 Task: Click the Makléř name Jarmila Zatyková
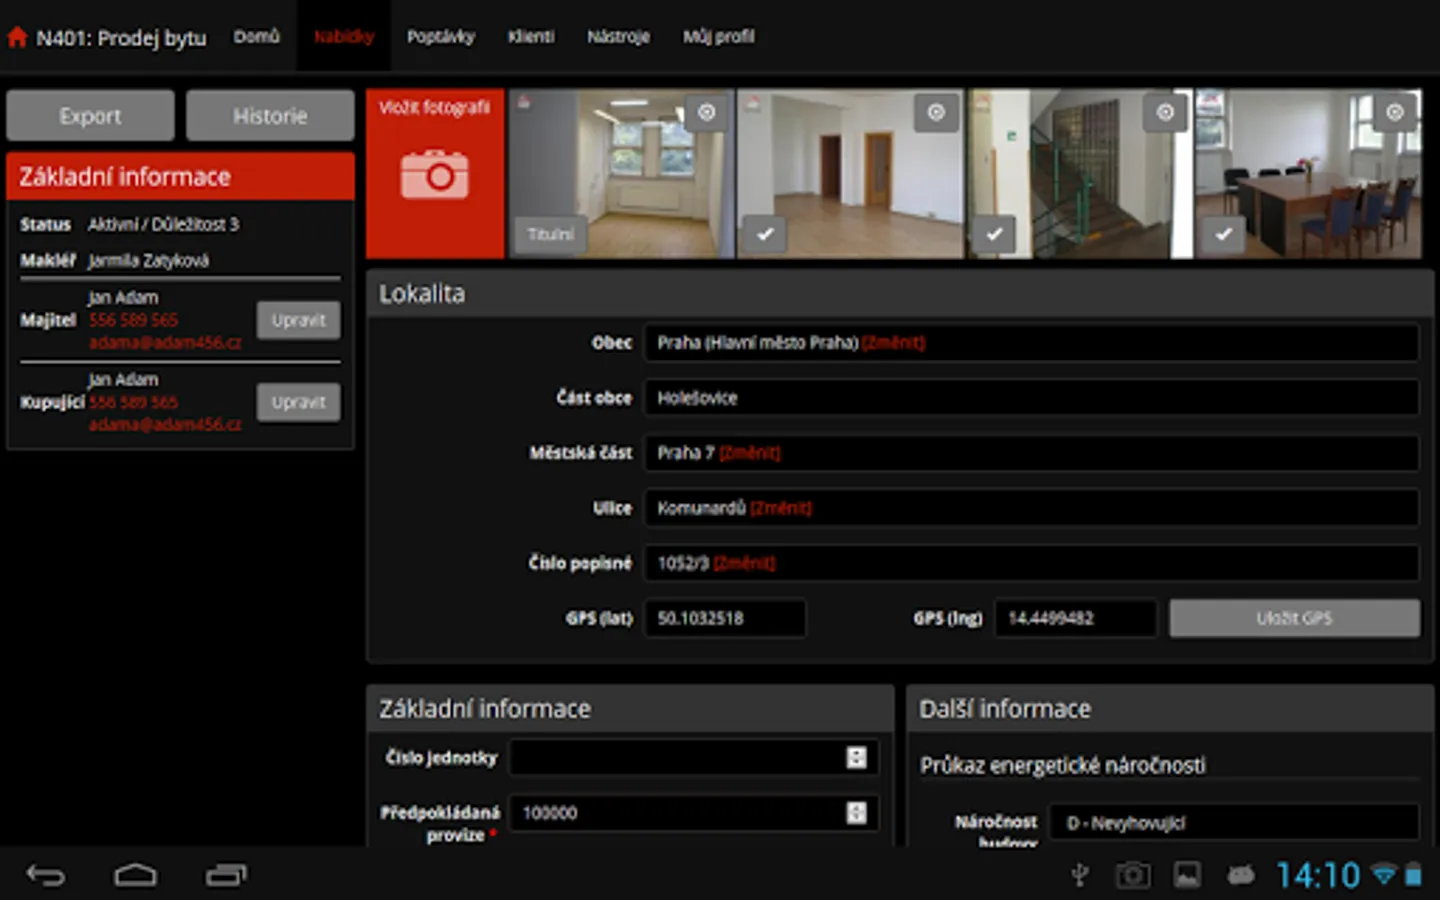point(148,260)
